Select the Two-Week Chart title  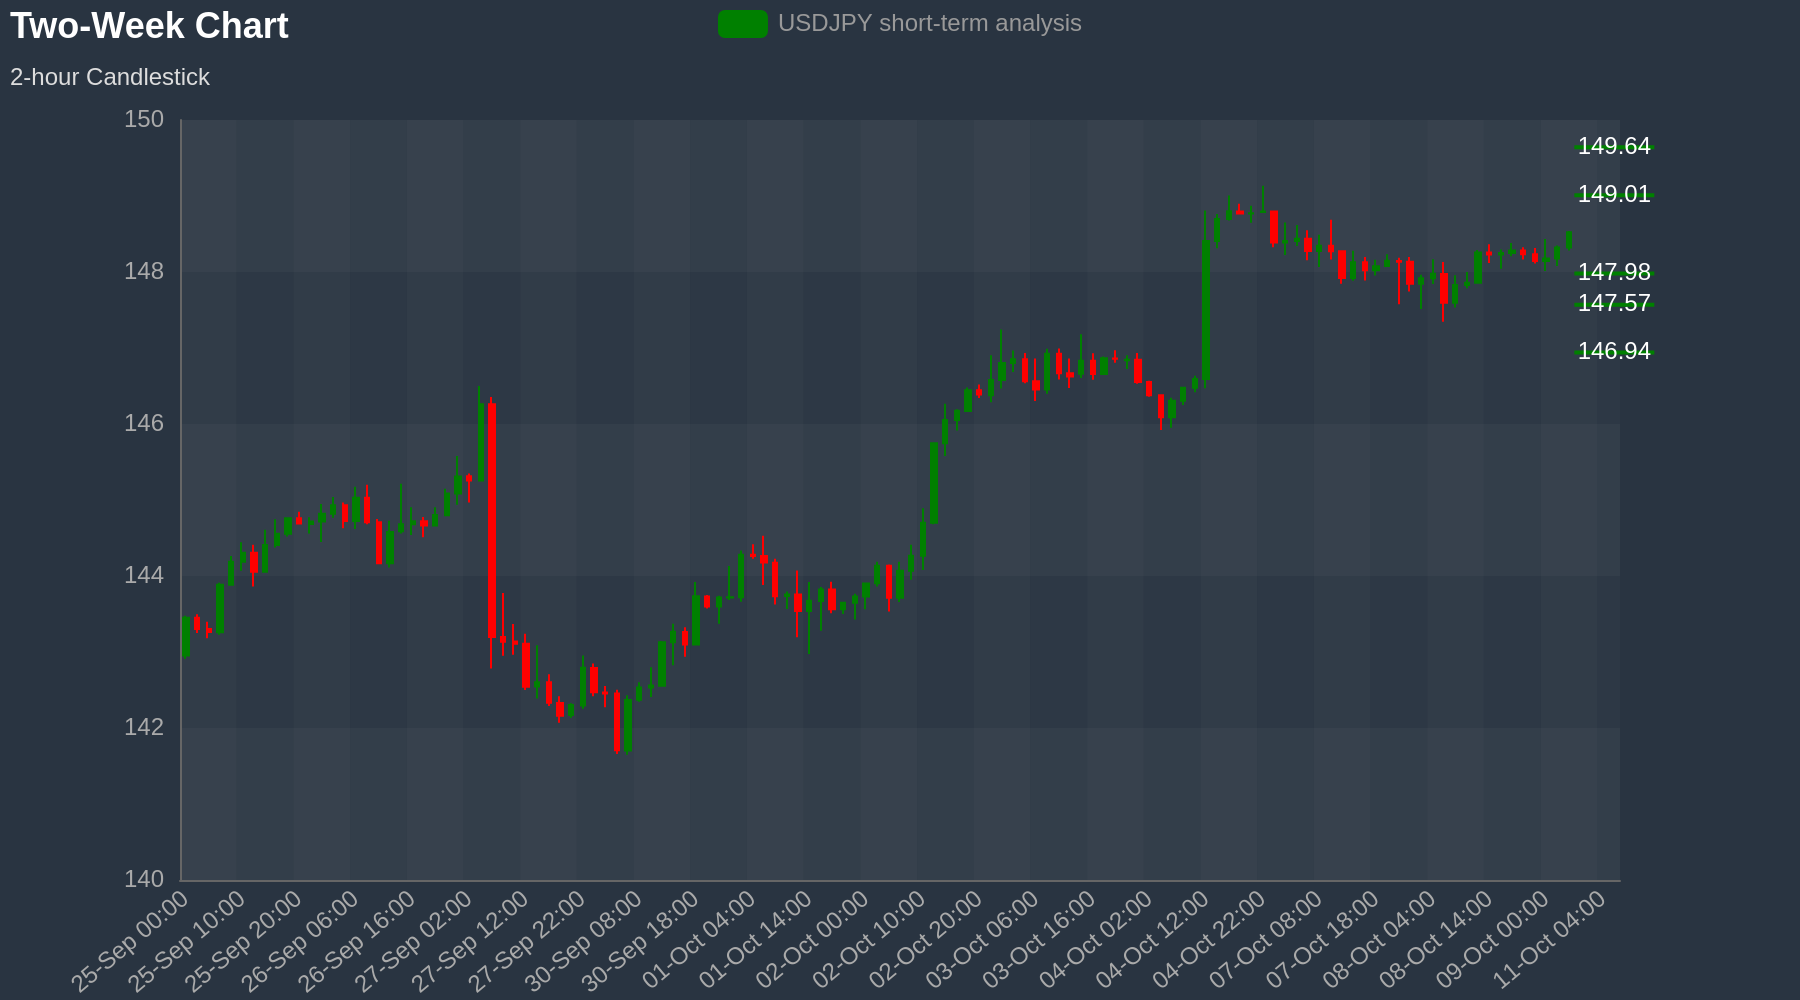pyautogui.click(x=149, y=26)
